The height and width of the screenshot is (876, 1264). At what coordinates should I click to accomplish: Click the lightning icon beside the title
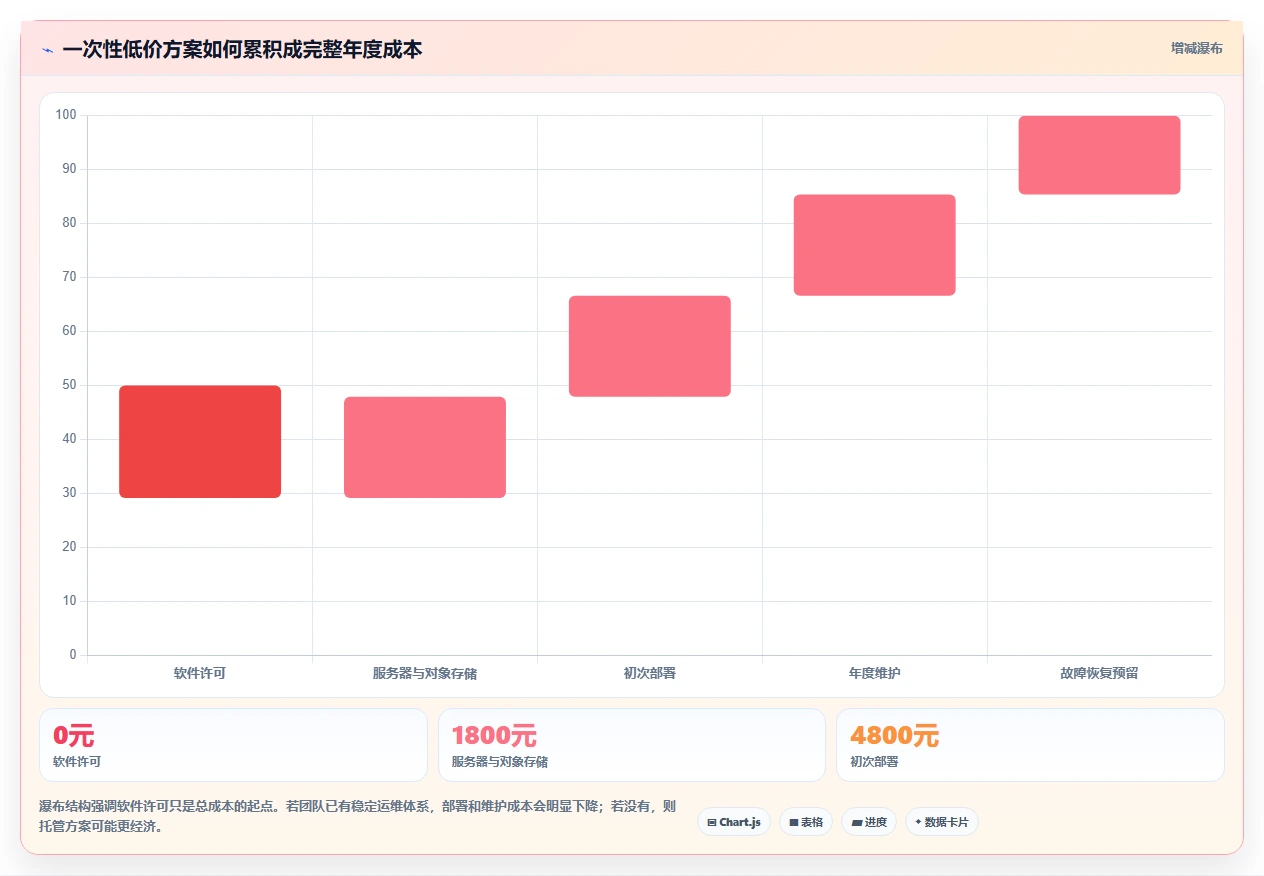(x=48, y=50)
